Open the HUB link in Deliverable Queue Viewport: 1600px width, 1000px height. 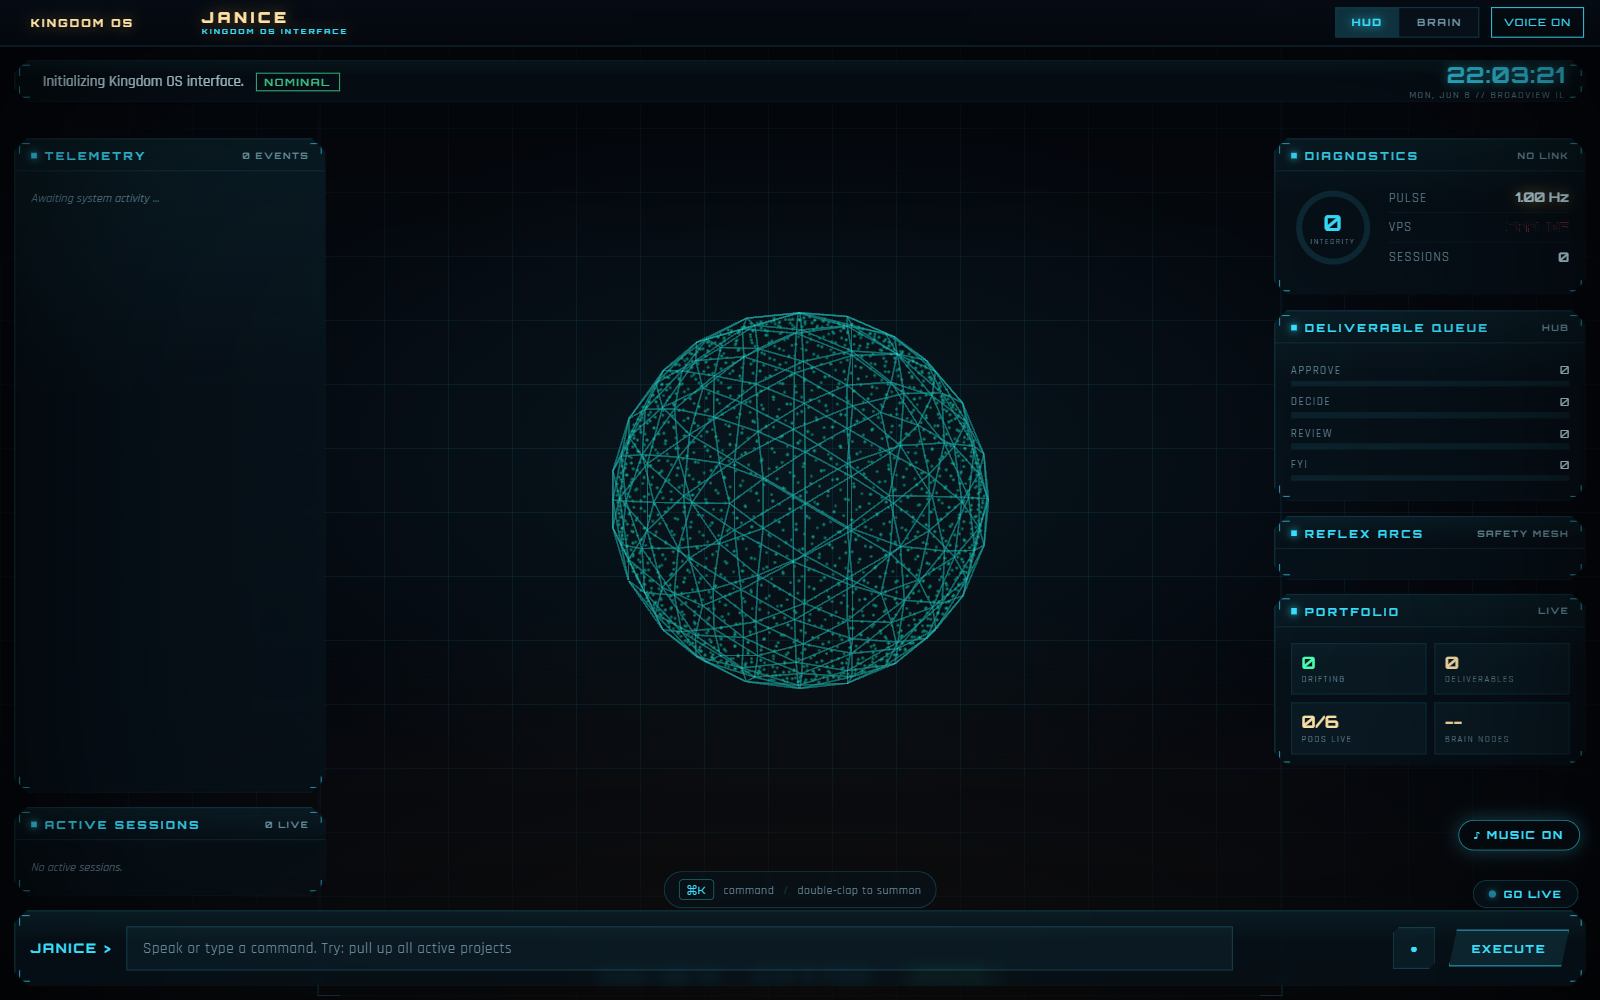coord(1554,328)
